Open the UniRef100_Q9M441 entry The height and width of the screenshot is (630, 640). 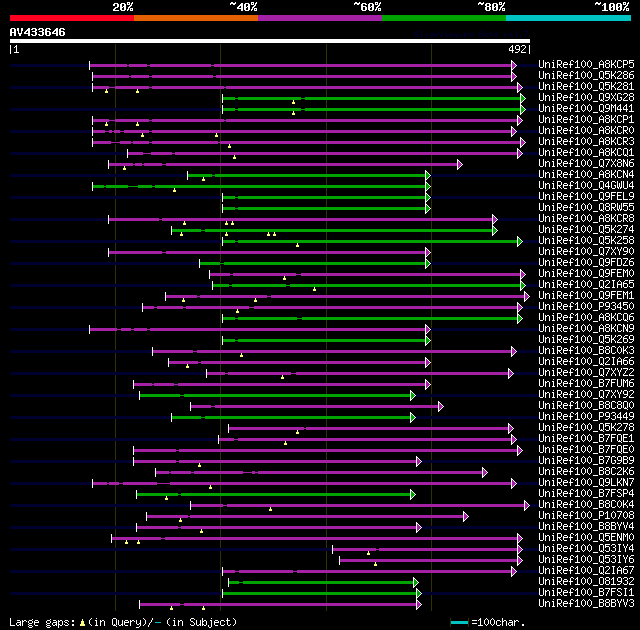tap(586, 109)
